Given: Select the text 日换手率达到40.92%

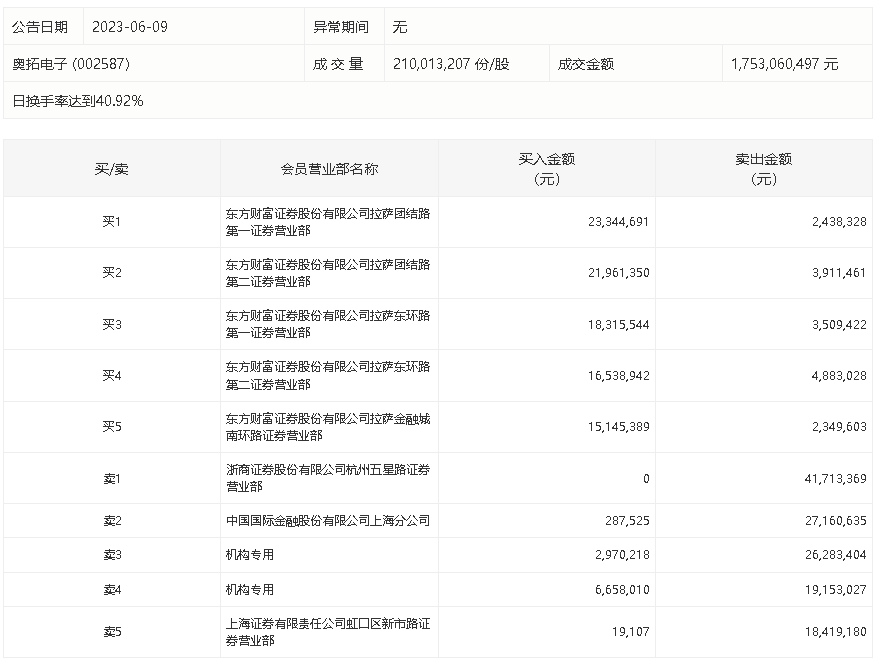Looking at the screenshot, I should [x=78, y=101].
